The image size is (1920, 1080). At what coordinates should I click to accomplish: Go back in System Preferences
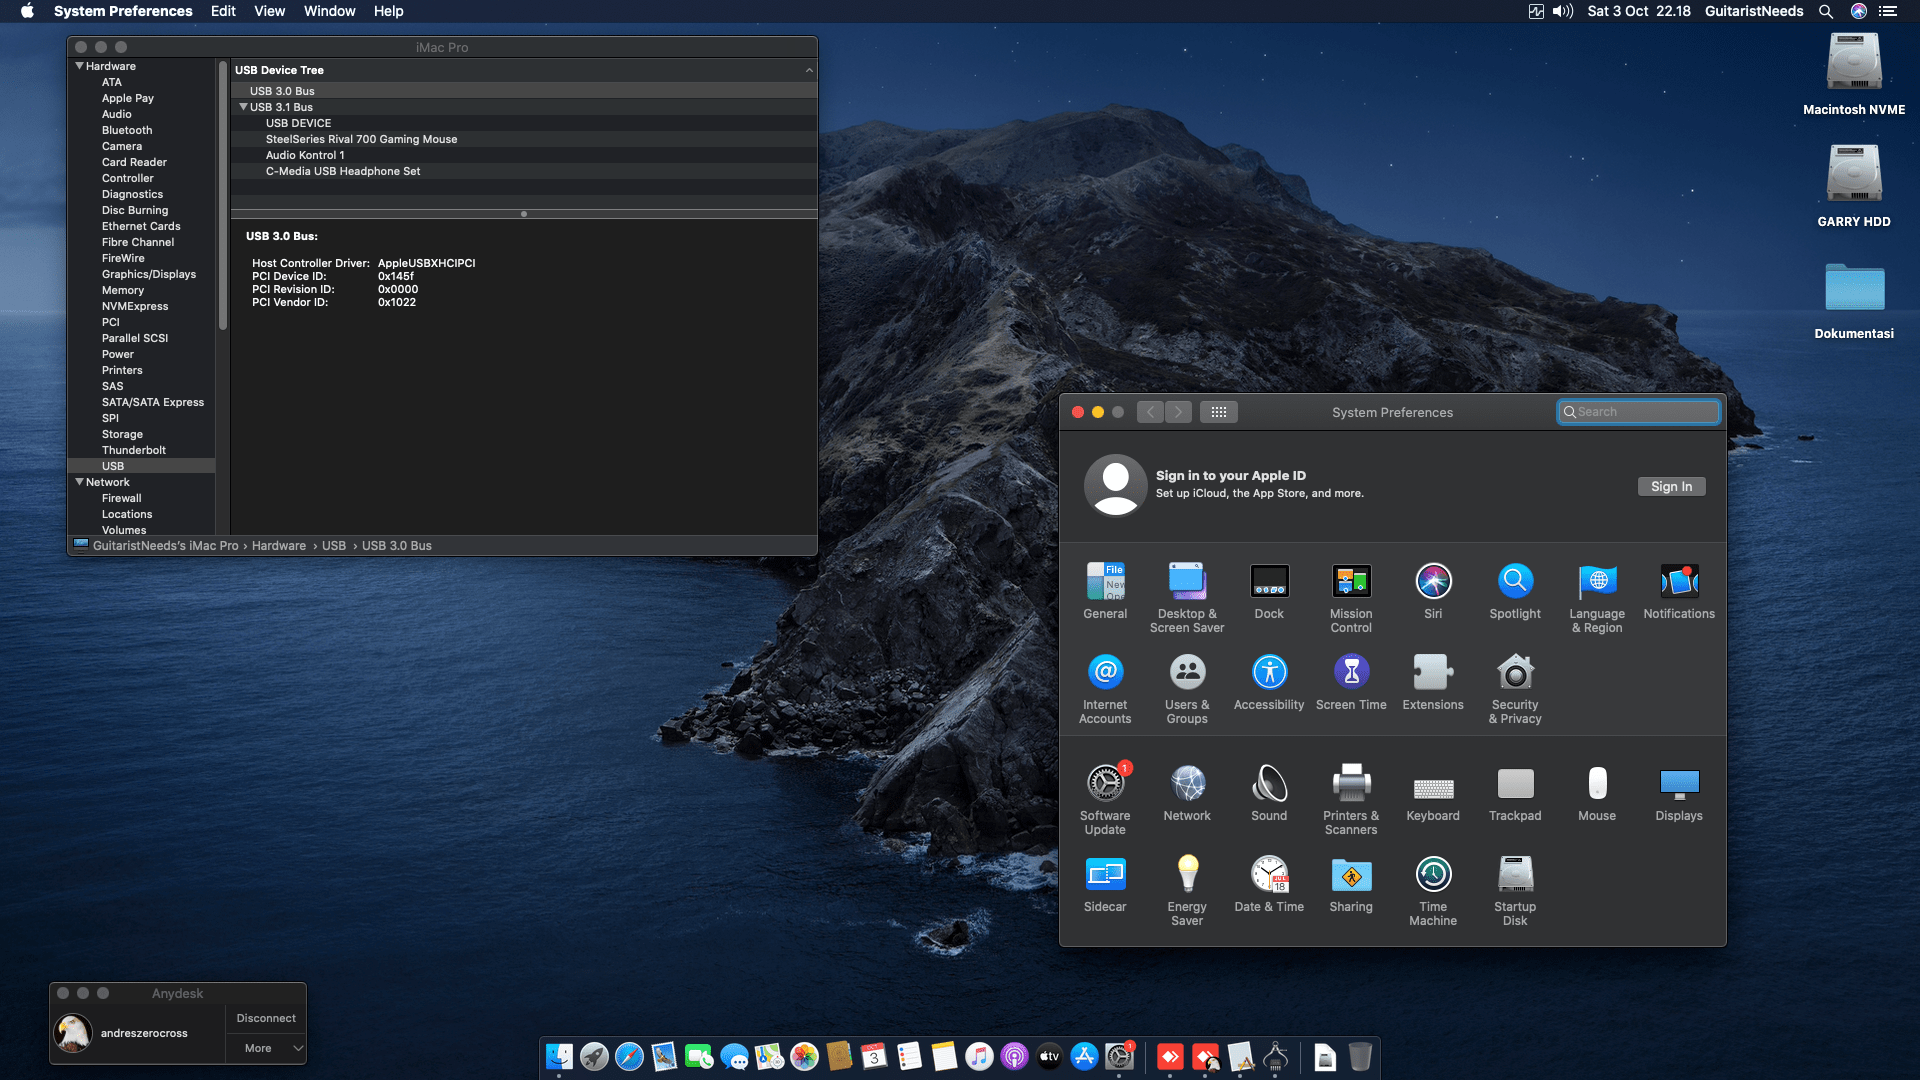[x=1150, y=412]
